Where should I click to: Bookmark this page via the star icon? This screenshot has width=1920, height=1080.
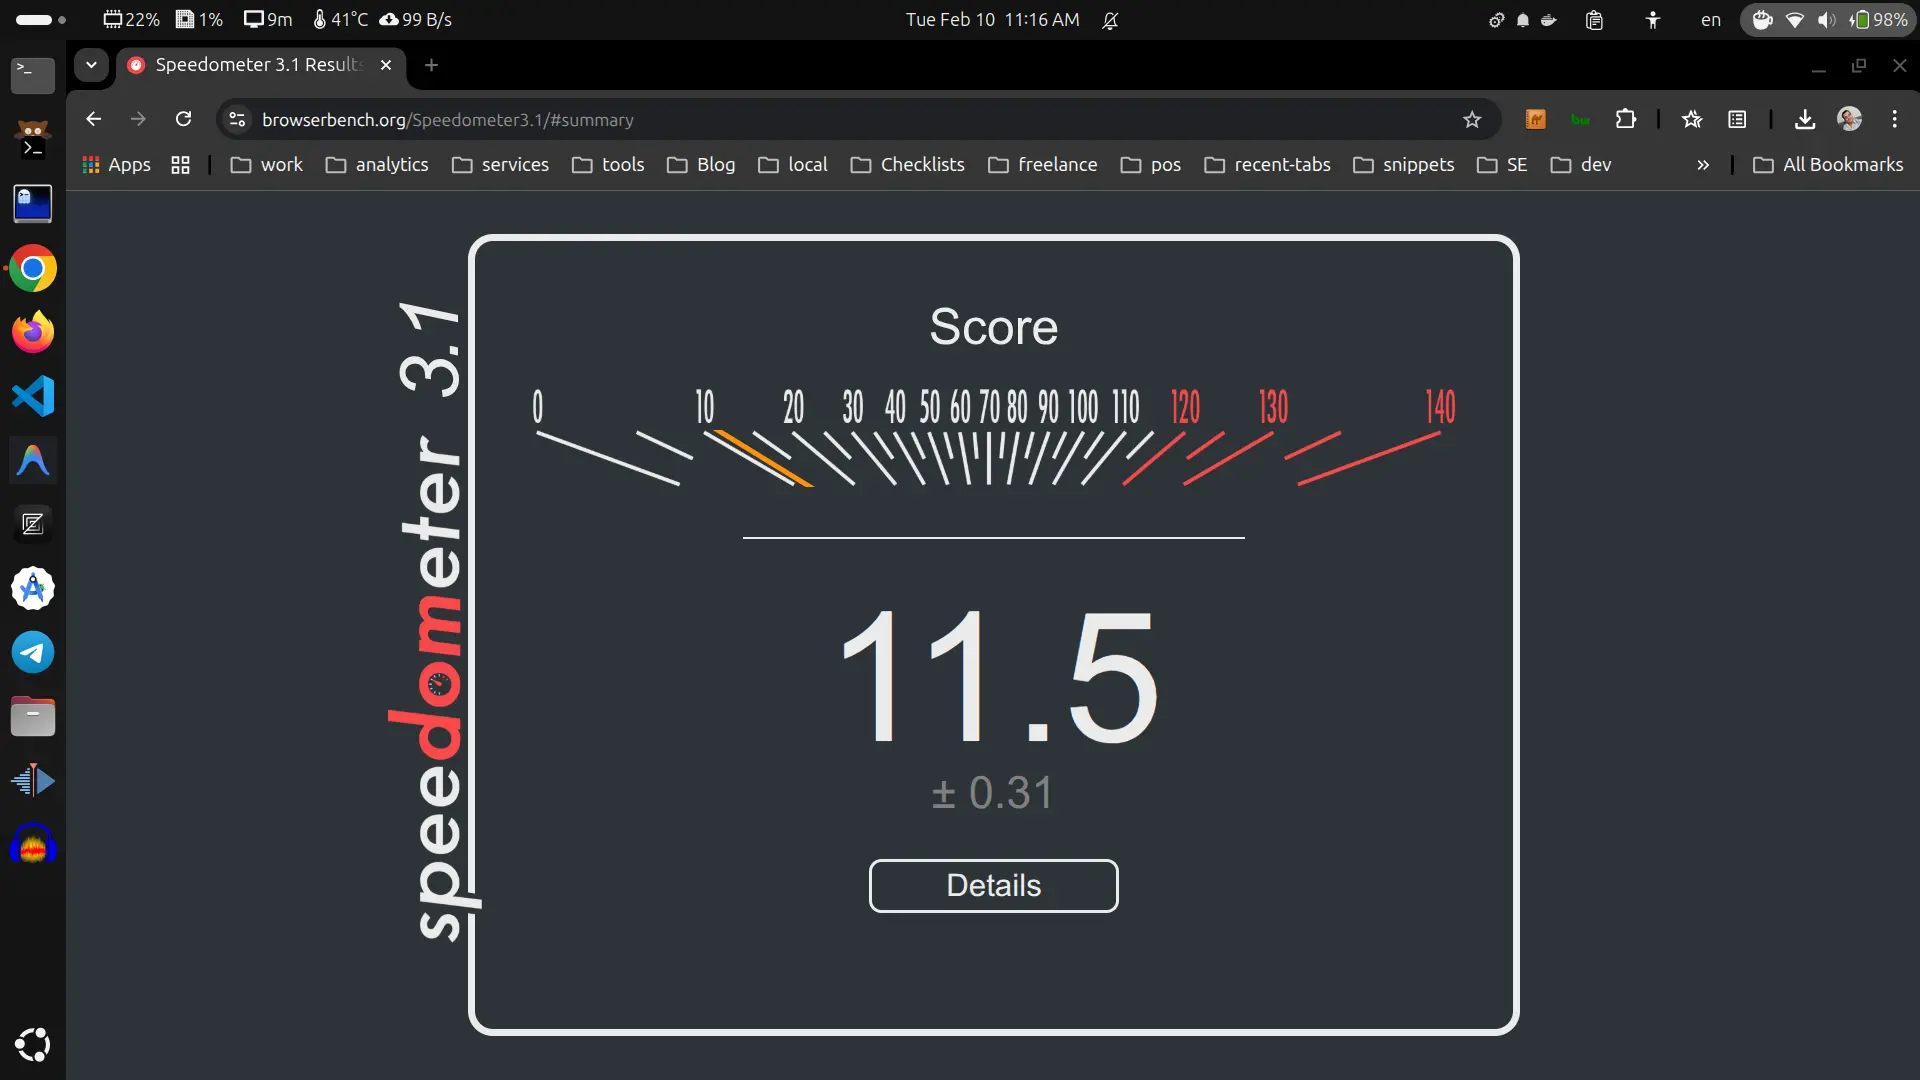click(x=1472, y=119)
